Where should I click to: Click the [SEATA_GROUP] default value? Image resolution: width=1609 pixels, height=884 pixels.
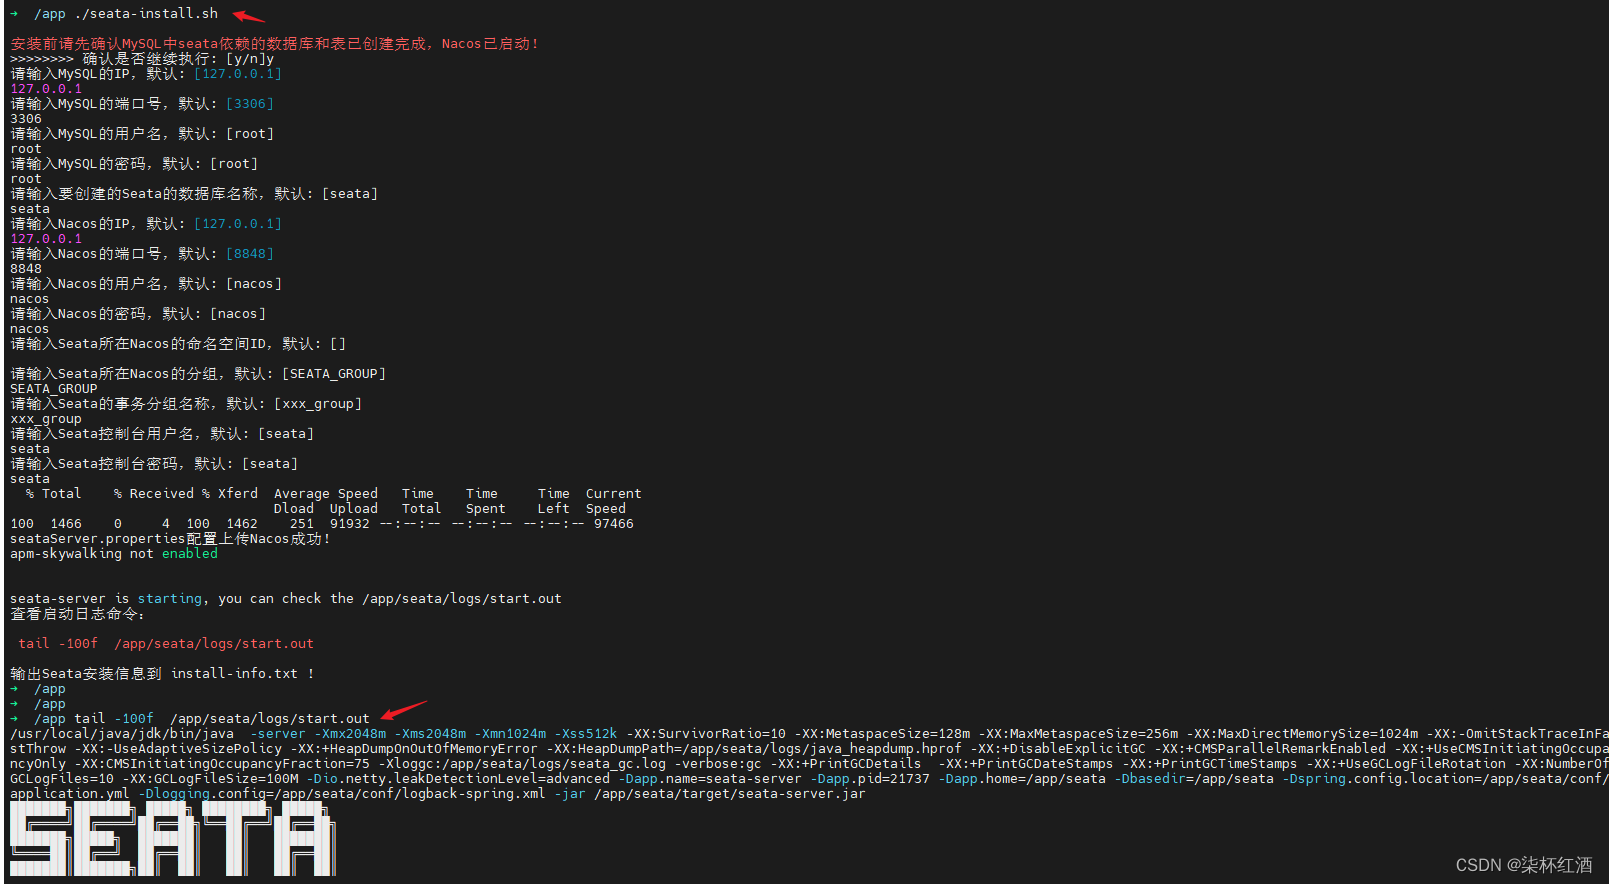pyautogui.click(x=334, y=373)
